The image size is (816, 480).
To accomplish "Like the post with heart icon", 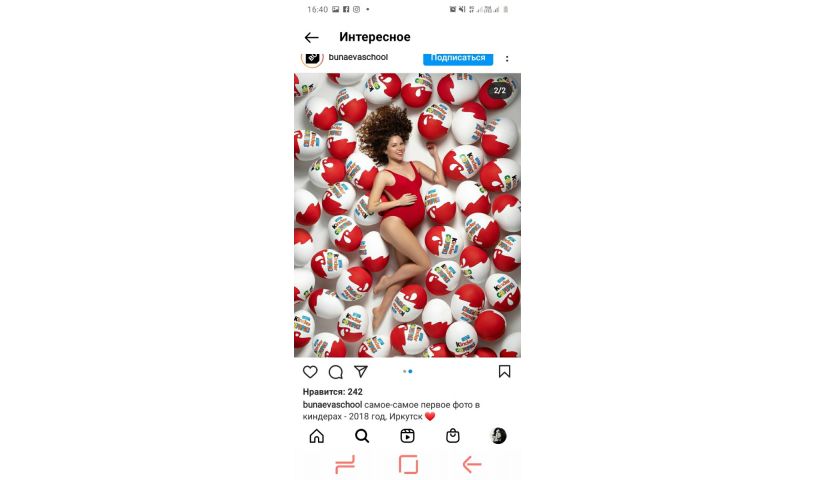I will tap(310, 372).
